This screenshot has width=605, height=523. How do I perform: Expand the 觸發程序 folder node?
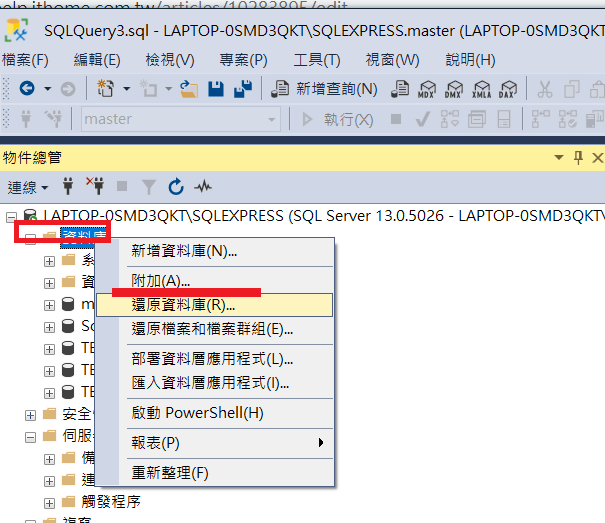pyautogui.click(x=49, y=503)
